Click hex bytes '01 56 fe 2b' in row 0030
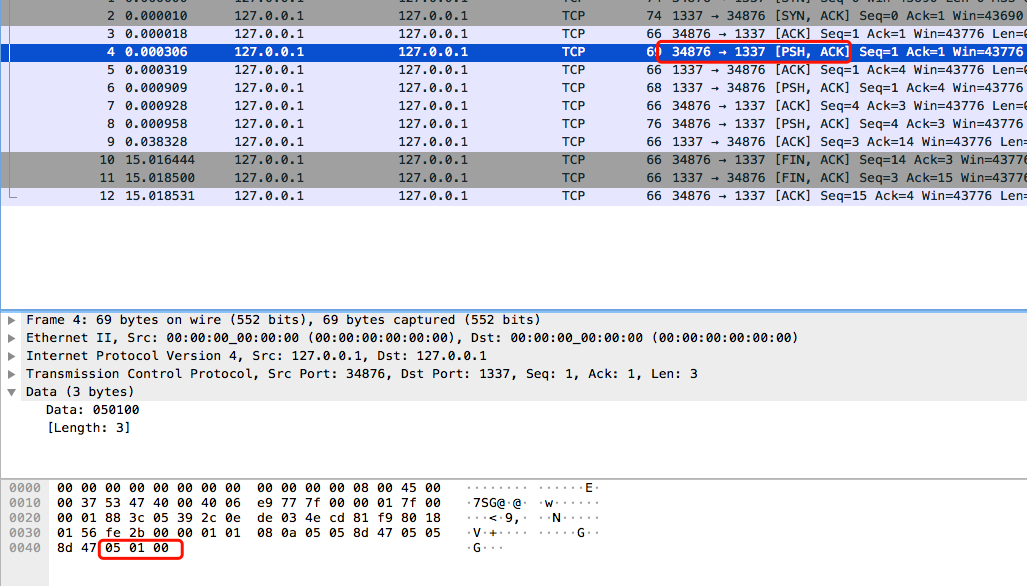 pyautogui.click(x=100, y=533)
